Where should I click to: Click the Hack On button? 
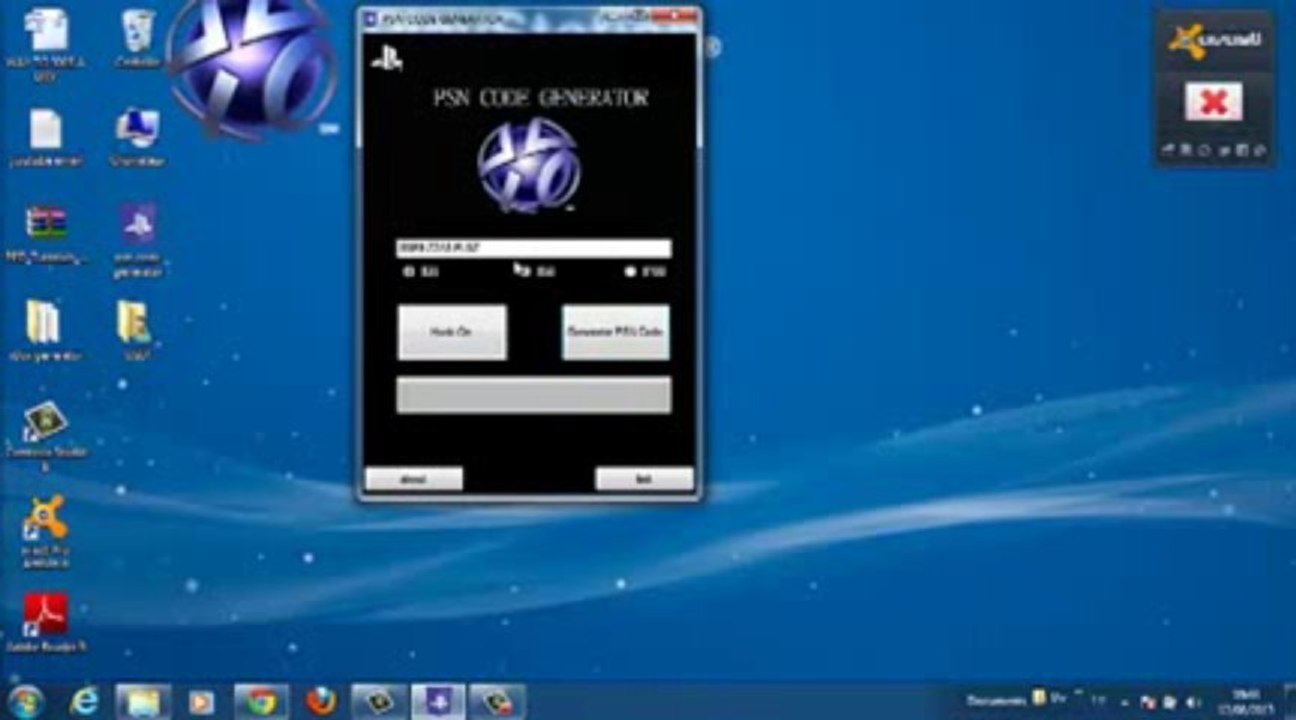point(452,332)
